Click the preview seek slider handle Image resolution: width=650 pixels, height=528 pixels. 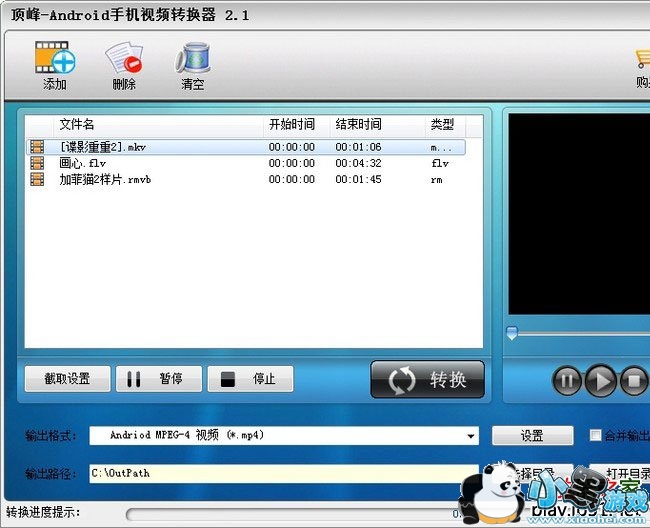coord(512,333)
